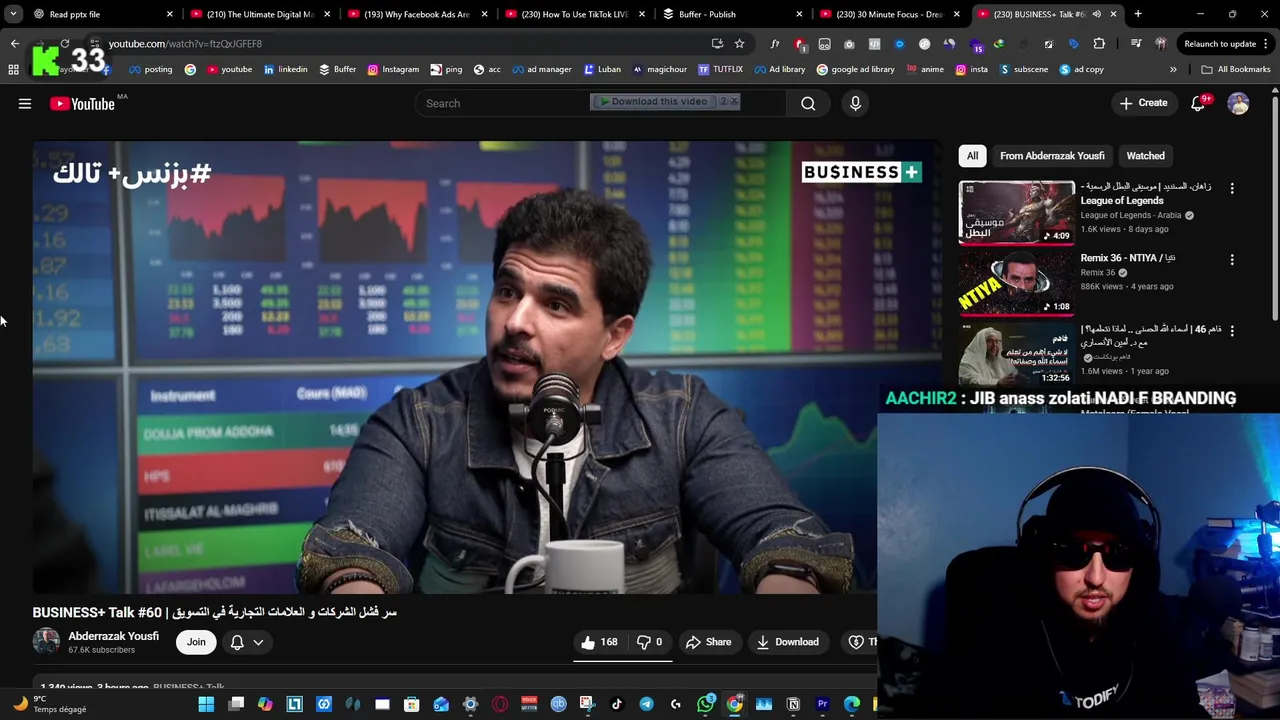Open options for Remix 36 NTIYA video
The width and height of the screenshot is (1280, 720).
tap(1232, 259)
